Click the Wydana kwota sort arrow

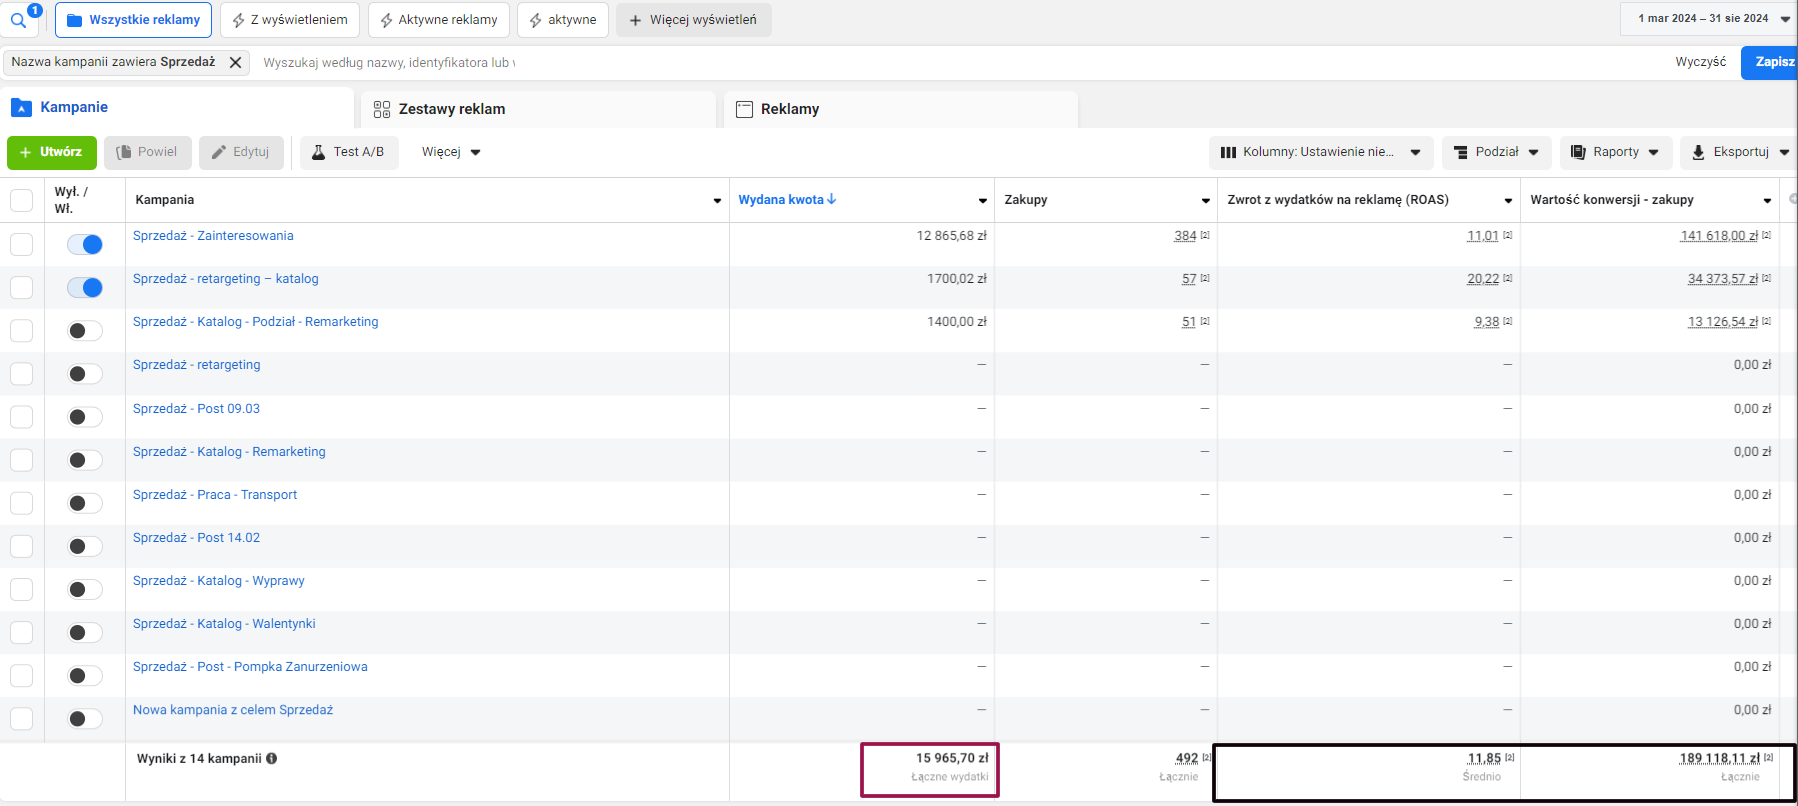pos(831,199)
